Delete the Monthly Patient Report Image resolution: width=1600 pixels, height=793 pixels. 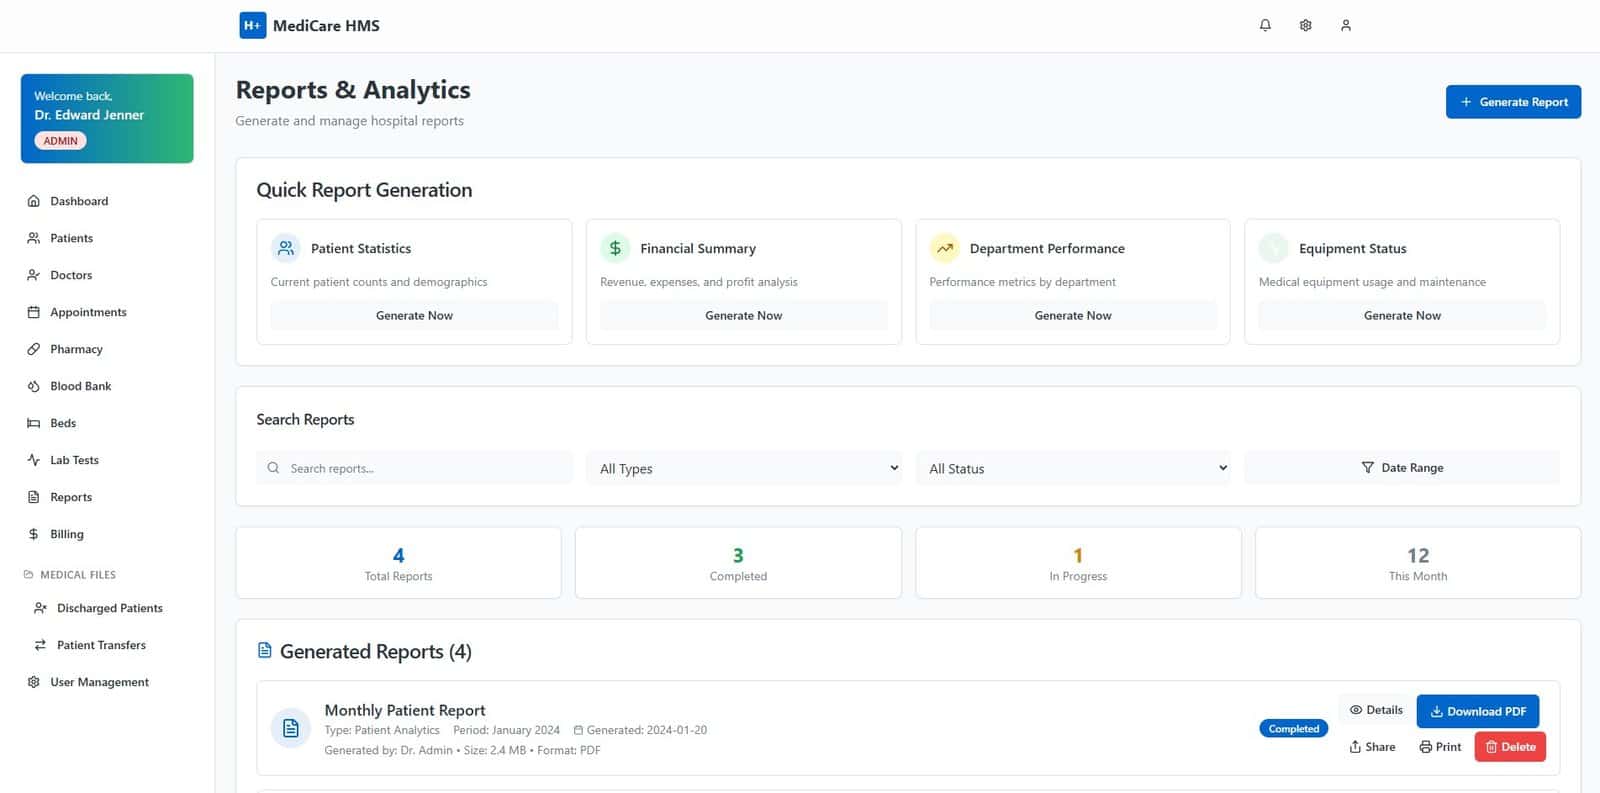(1510, 747)
